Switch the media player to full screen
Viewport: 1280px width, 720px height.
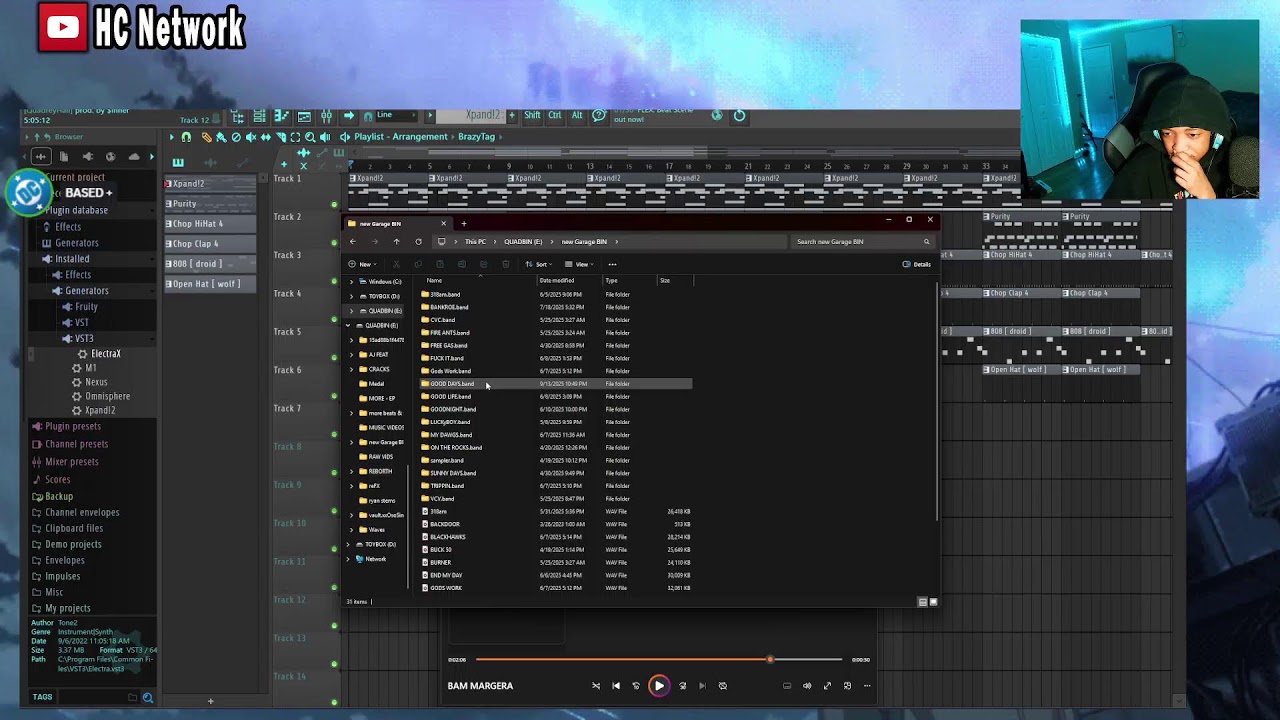[827, 686]
